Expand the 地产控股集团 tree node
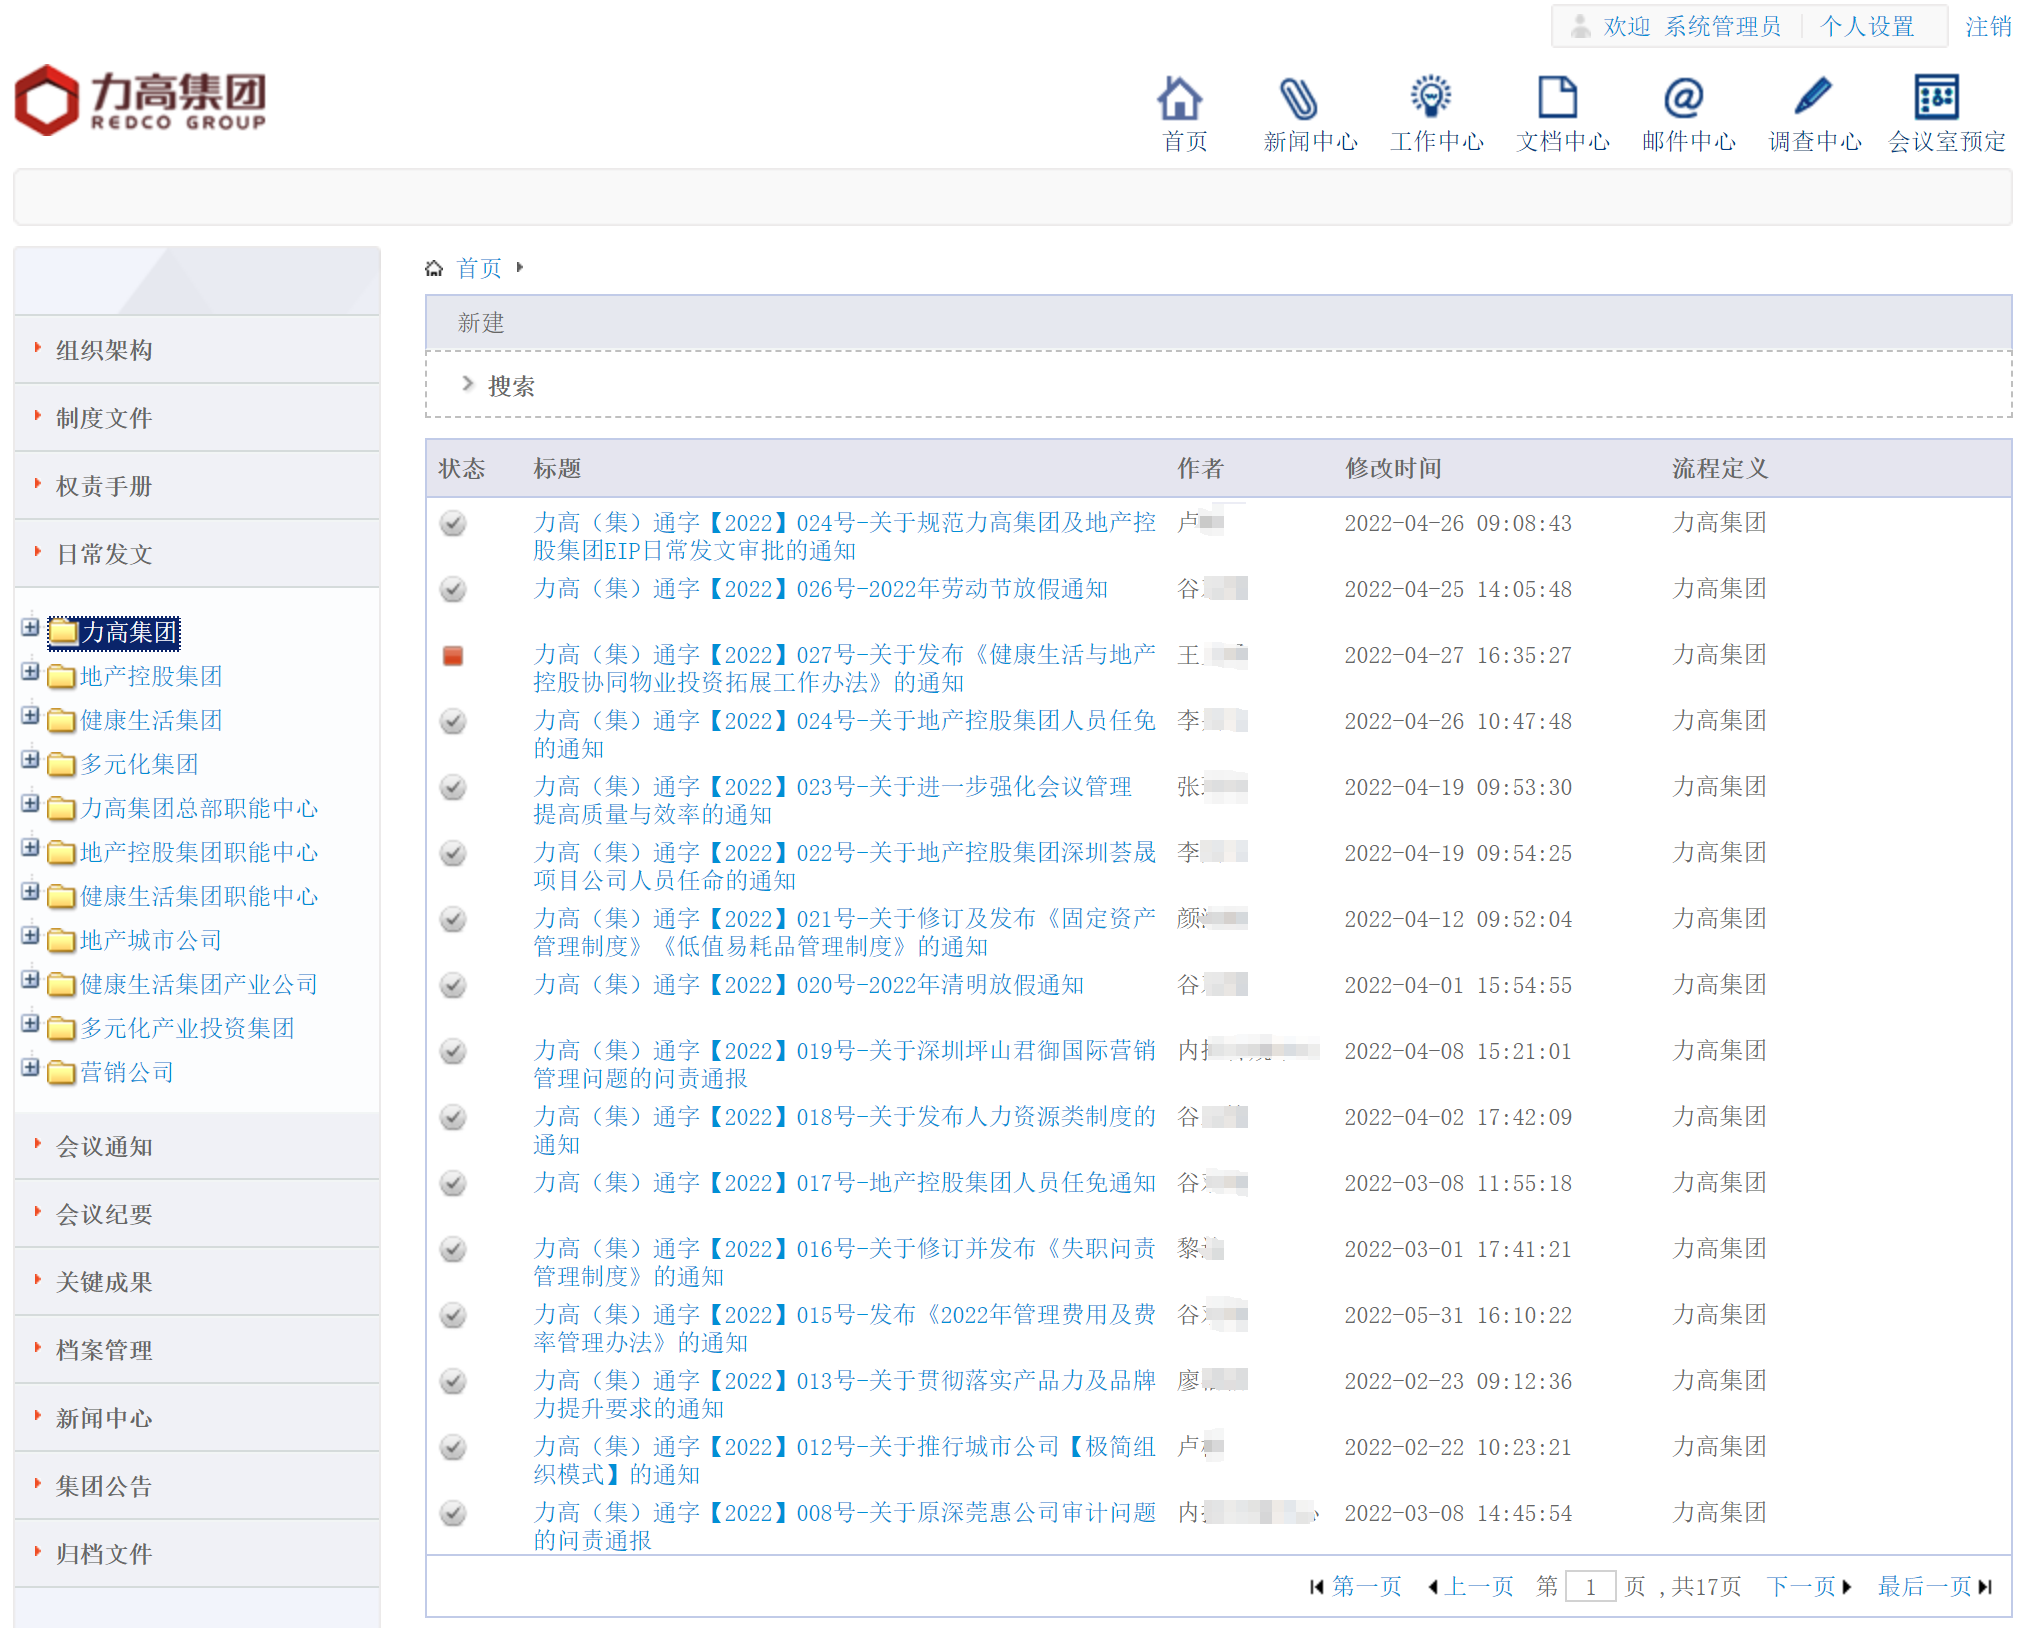 coord(31,671)
